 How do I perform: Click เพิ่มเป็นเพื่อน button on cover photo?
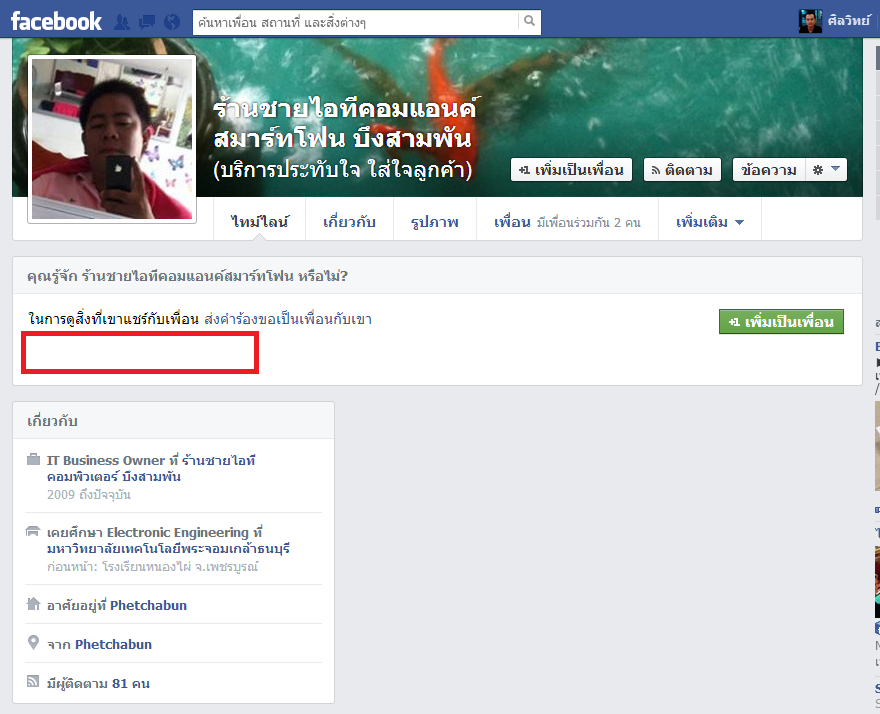[x=571, y=170]
